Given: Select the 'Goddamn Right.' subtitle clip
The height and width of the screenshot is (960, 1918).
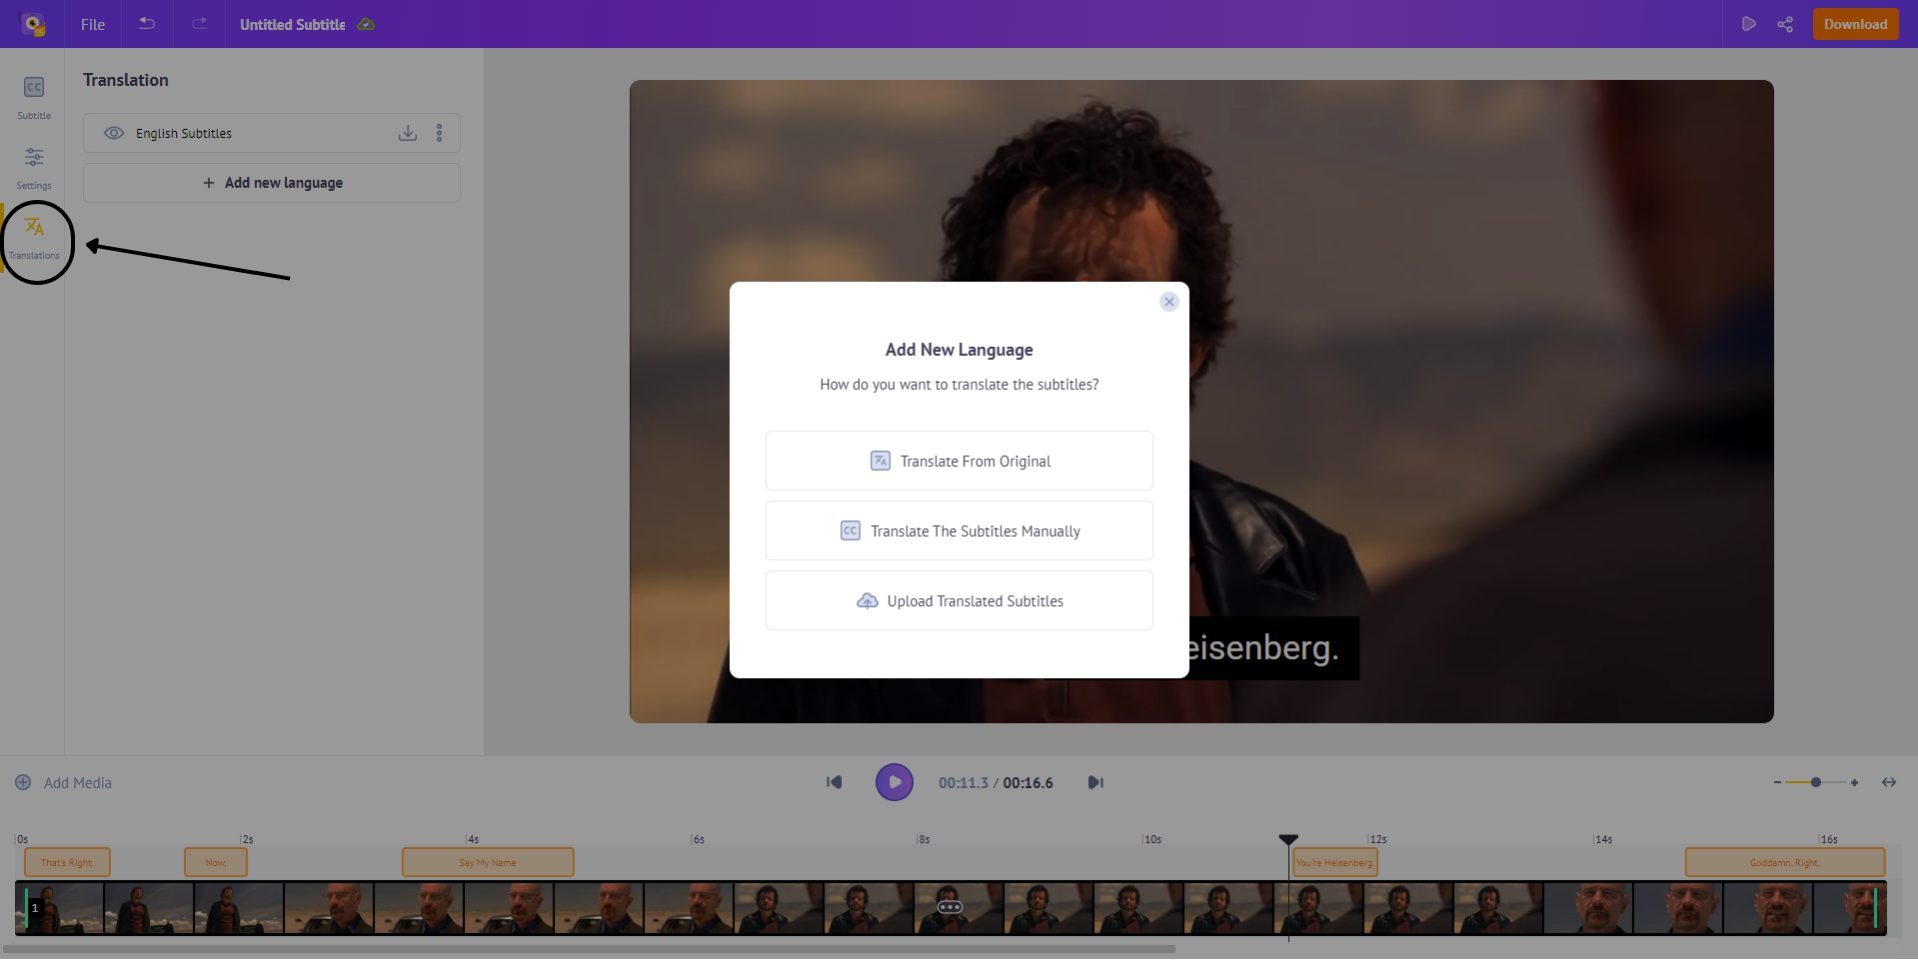Looking at the screenshot, I should (x=1785, y=862).
